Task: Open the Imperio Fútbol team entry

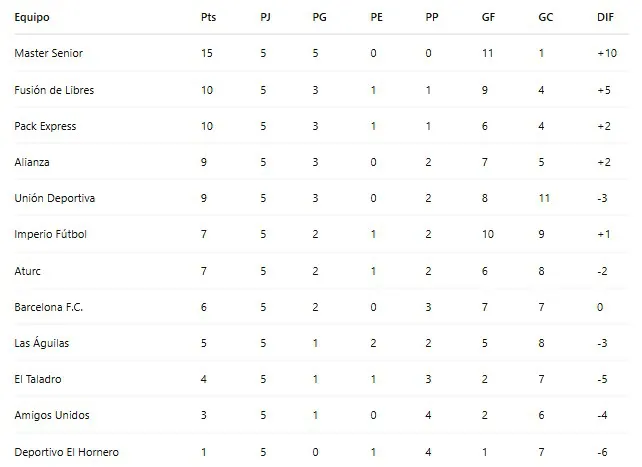Action: pyautogui.click(x=51, y=235)
